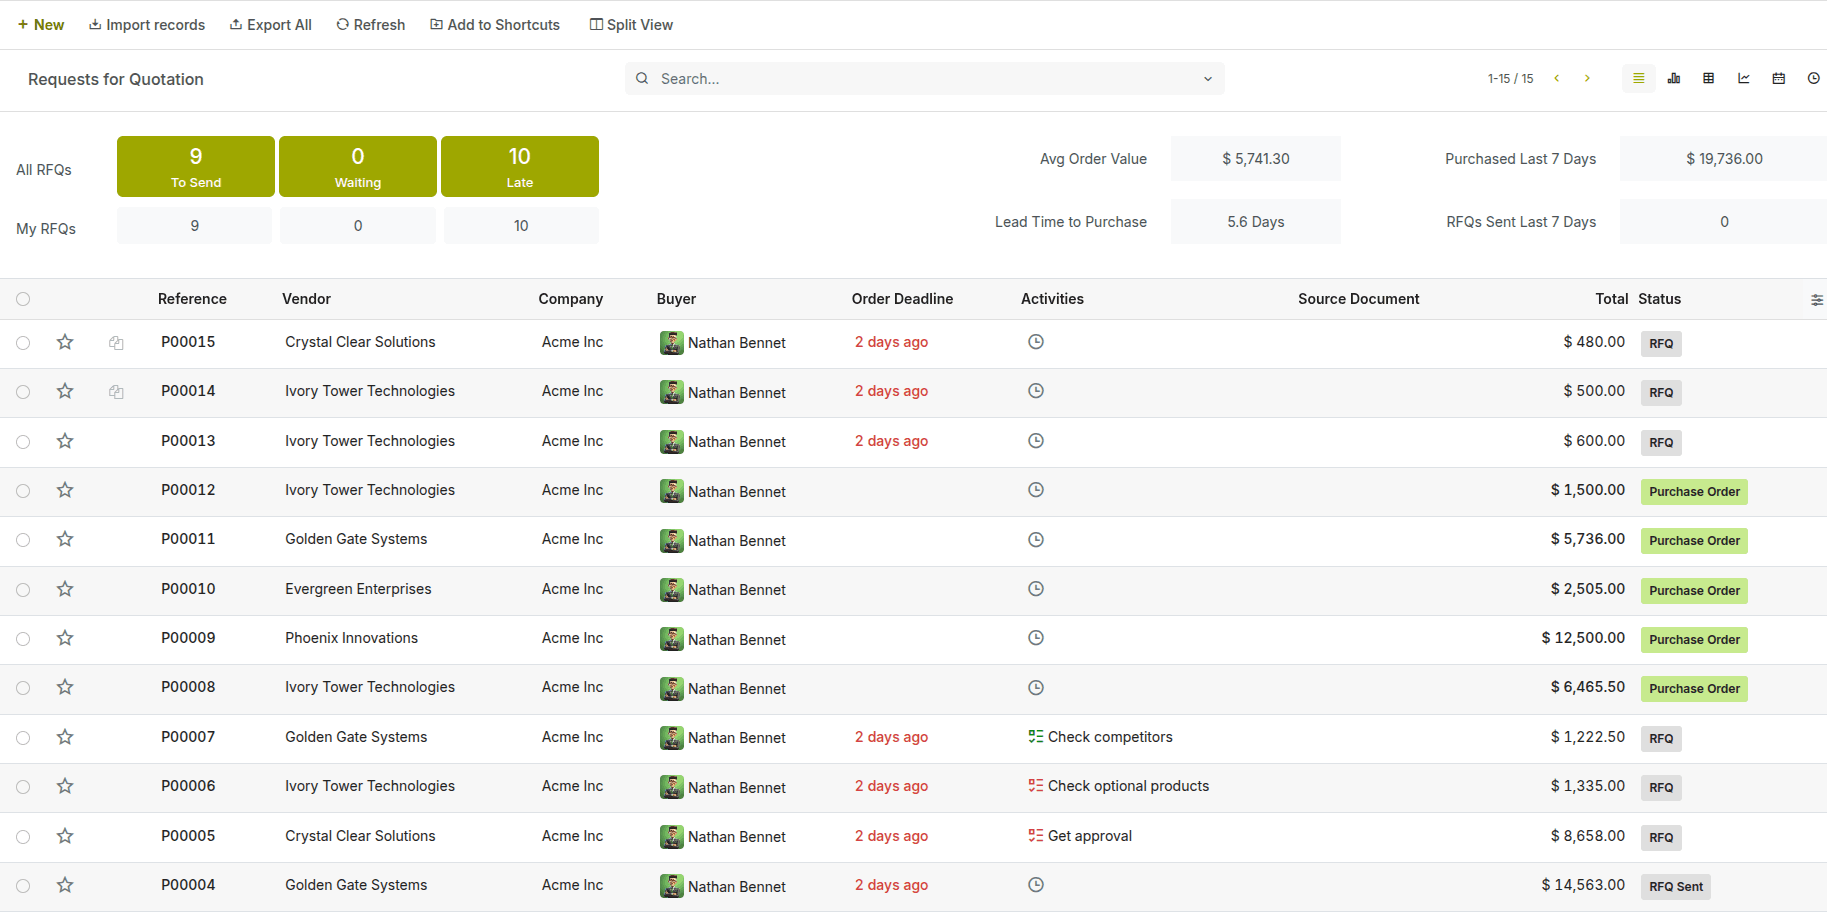The image size is (1827, 912).
Task: Switch to the calendar view
Action: pyautogui.click(x=1778, y=78)
